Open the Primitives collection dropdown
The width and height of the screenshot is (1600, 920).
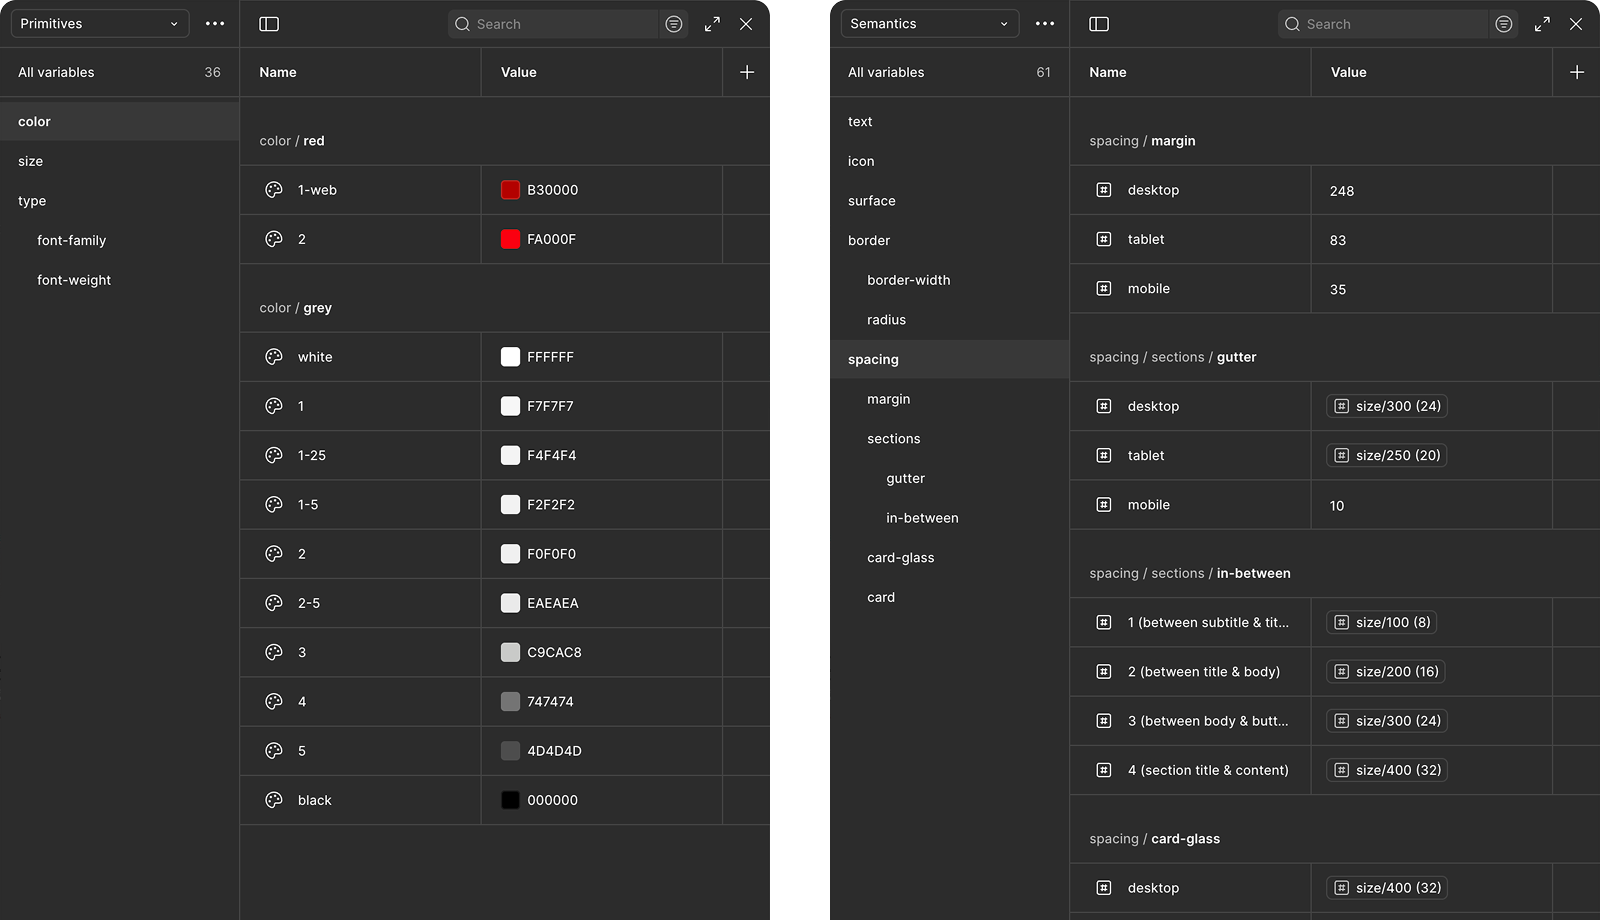100,24
